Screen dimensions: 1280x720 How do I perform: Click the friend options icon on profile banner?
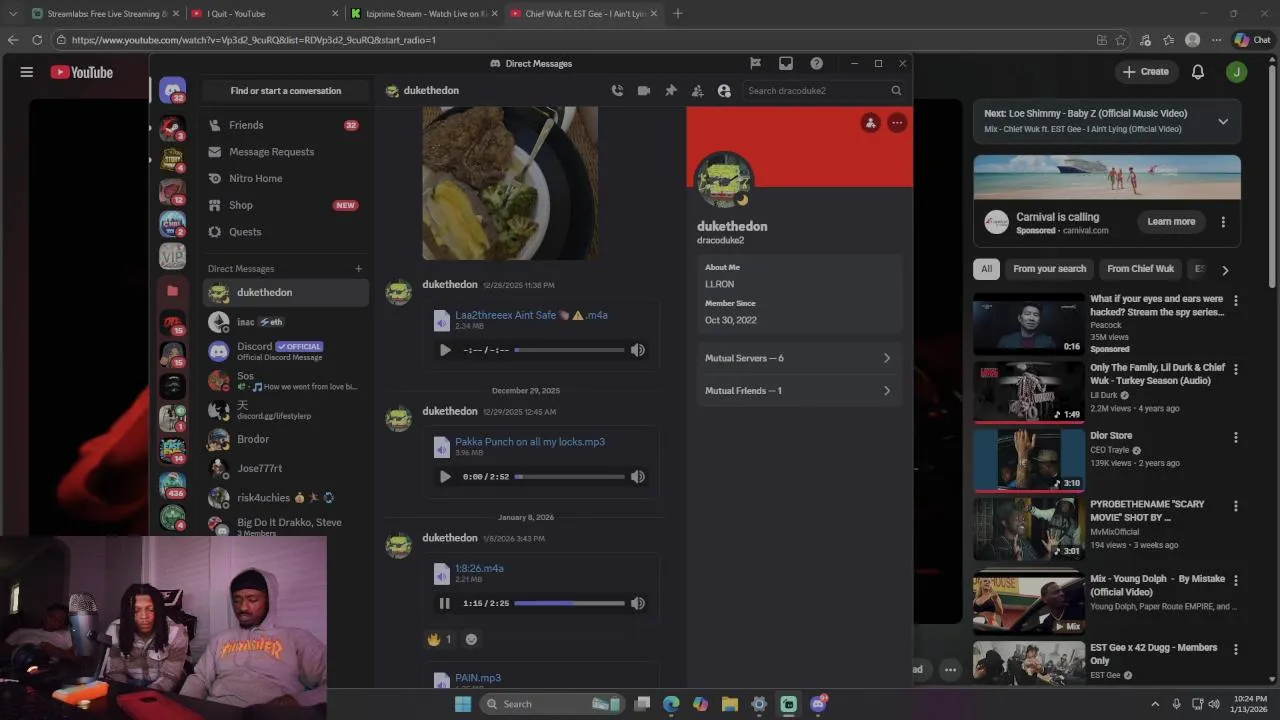[x=871, y=123]
